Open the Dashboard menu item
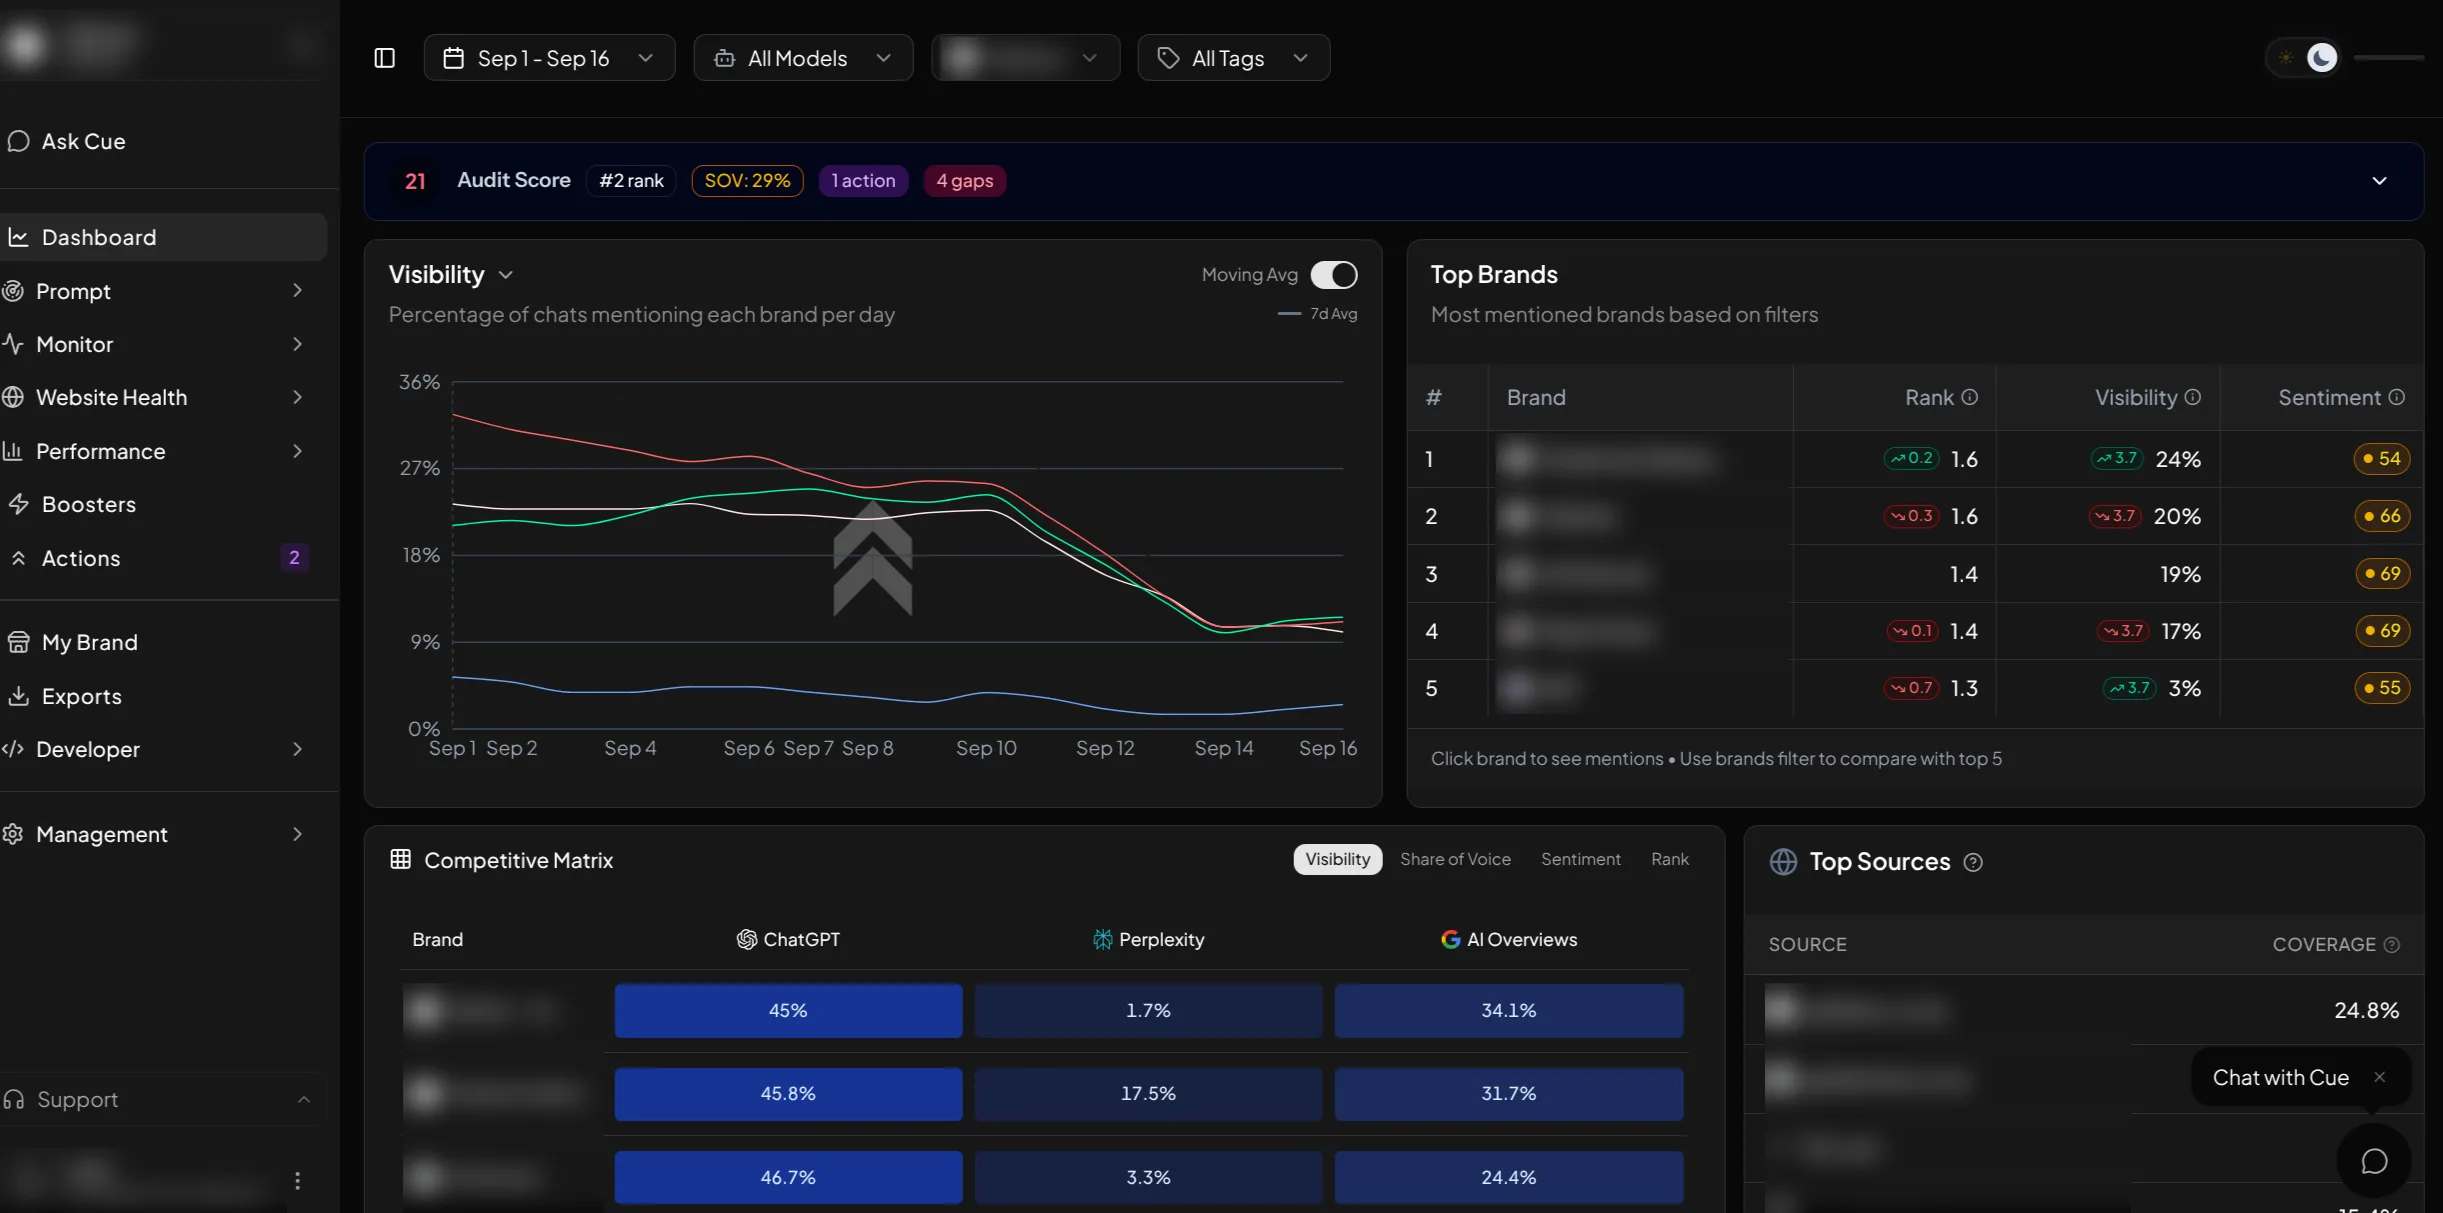The image size is (2443, 1213). pyautogui.click(x=163, y=237)
